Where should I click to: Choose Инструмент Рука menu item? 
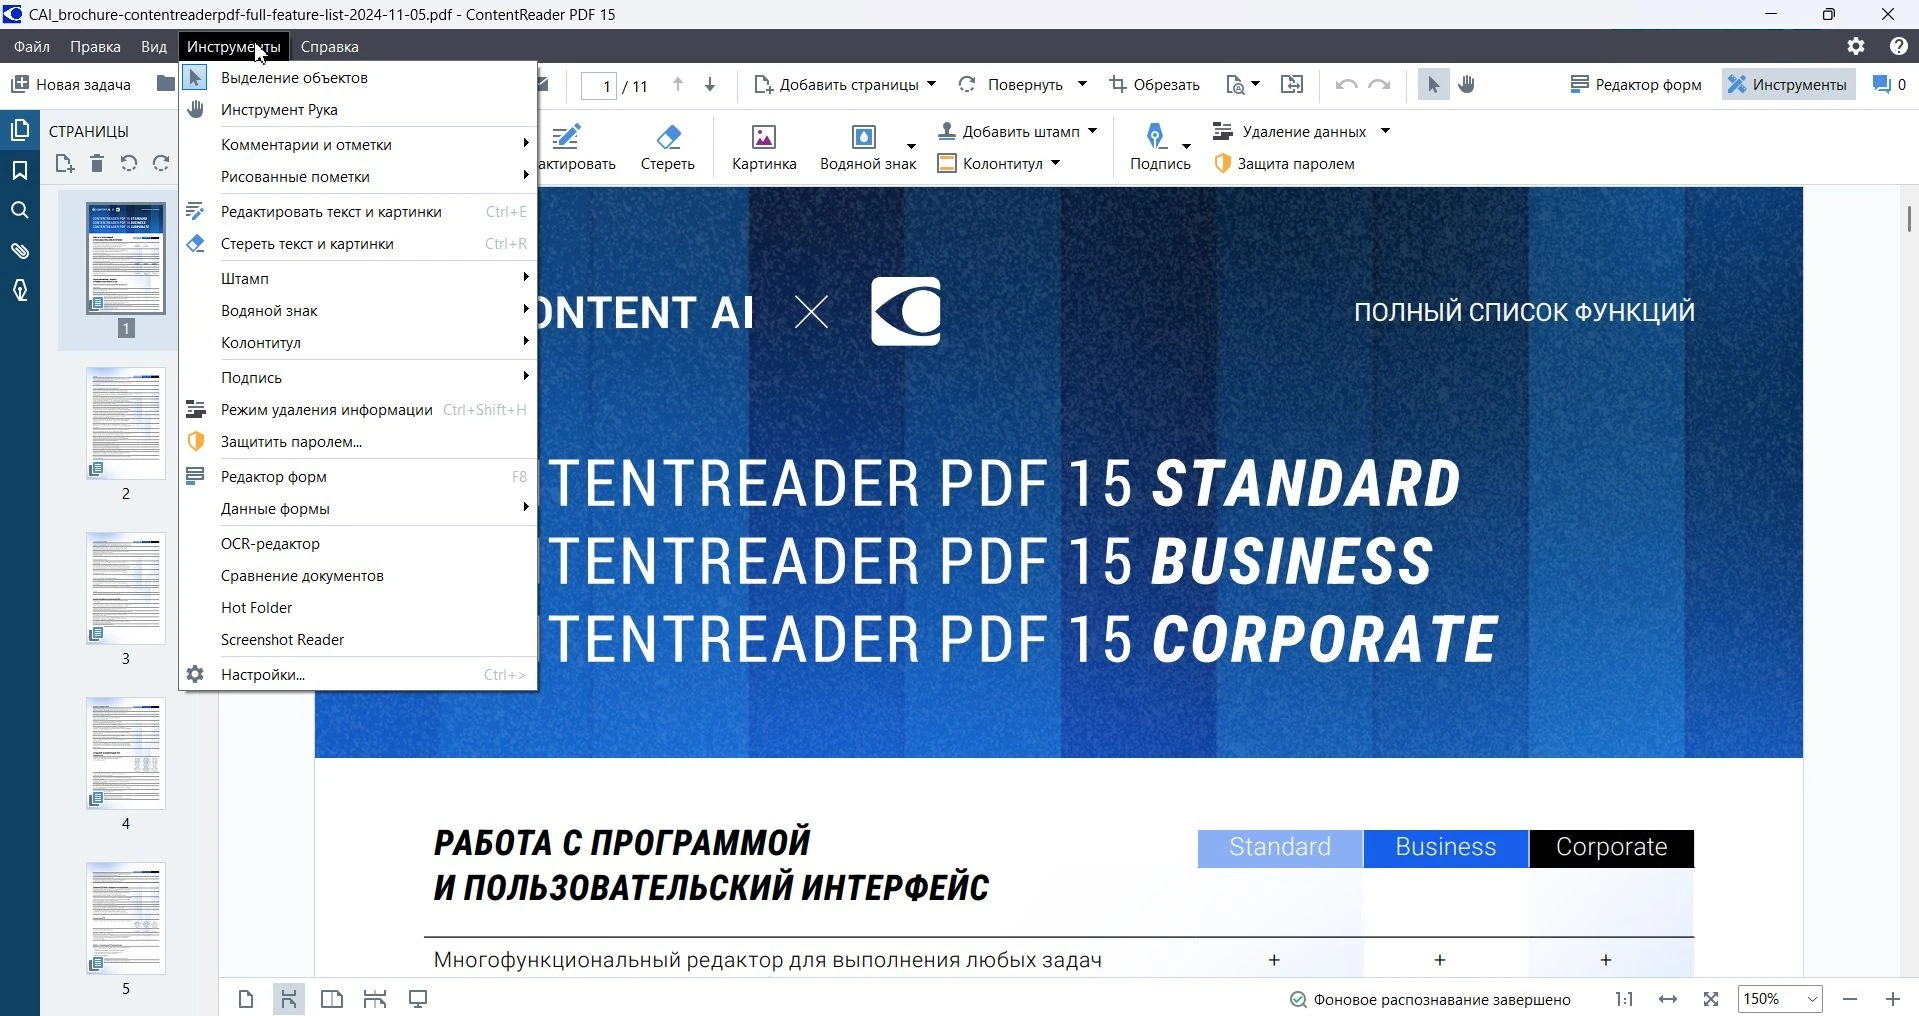point(358,109)
